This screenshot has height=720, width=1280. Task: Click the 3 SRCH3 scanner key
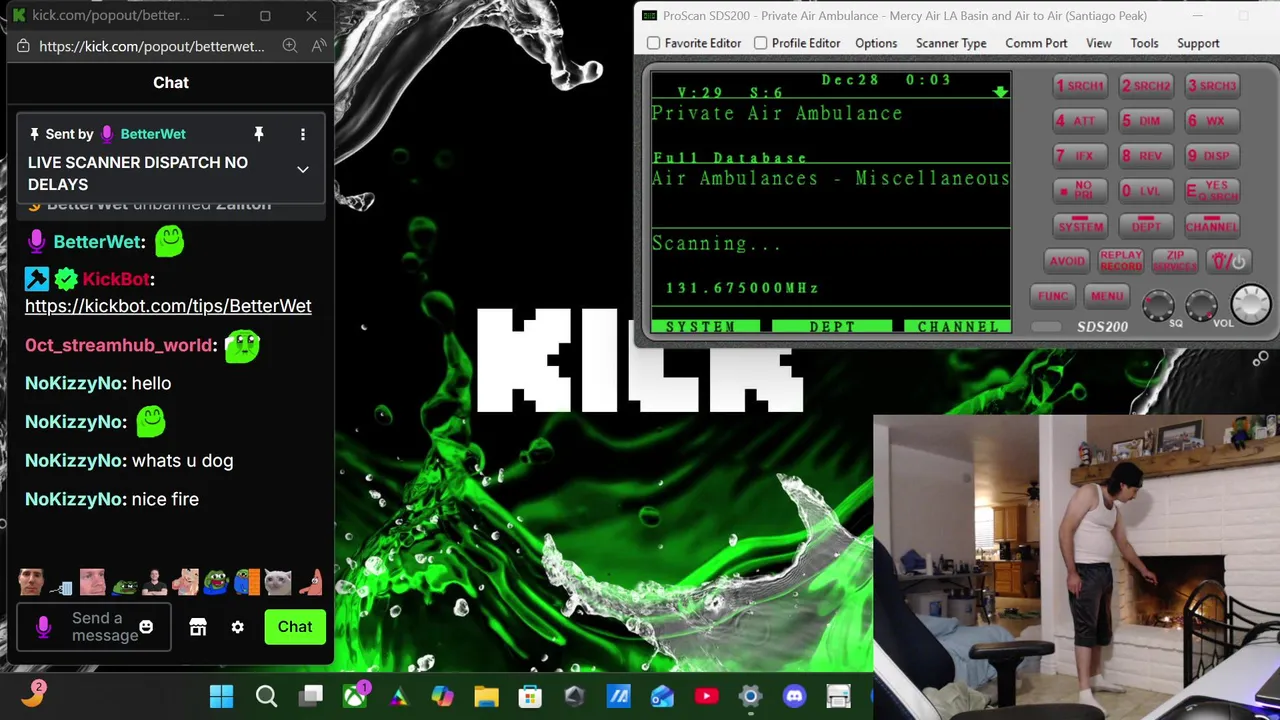[1212, 86]
